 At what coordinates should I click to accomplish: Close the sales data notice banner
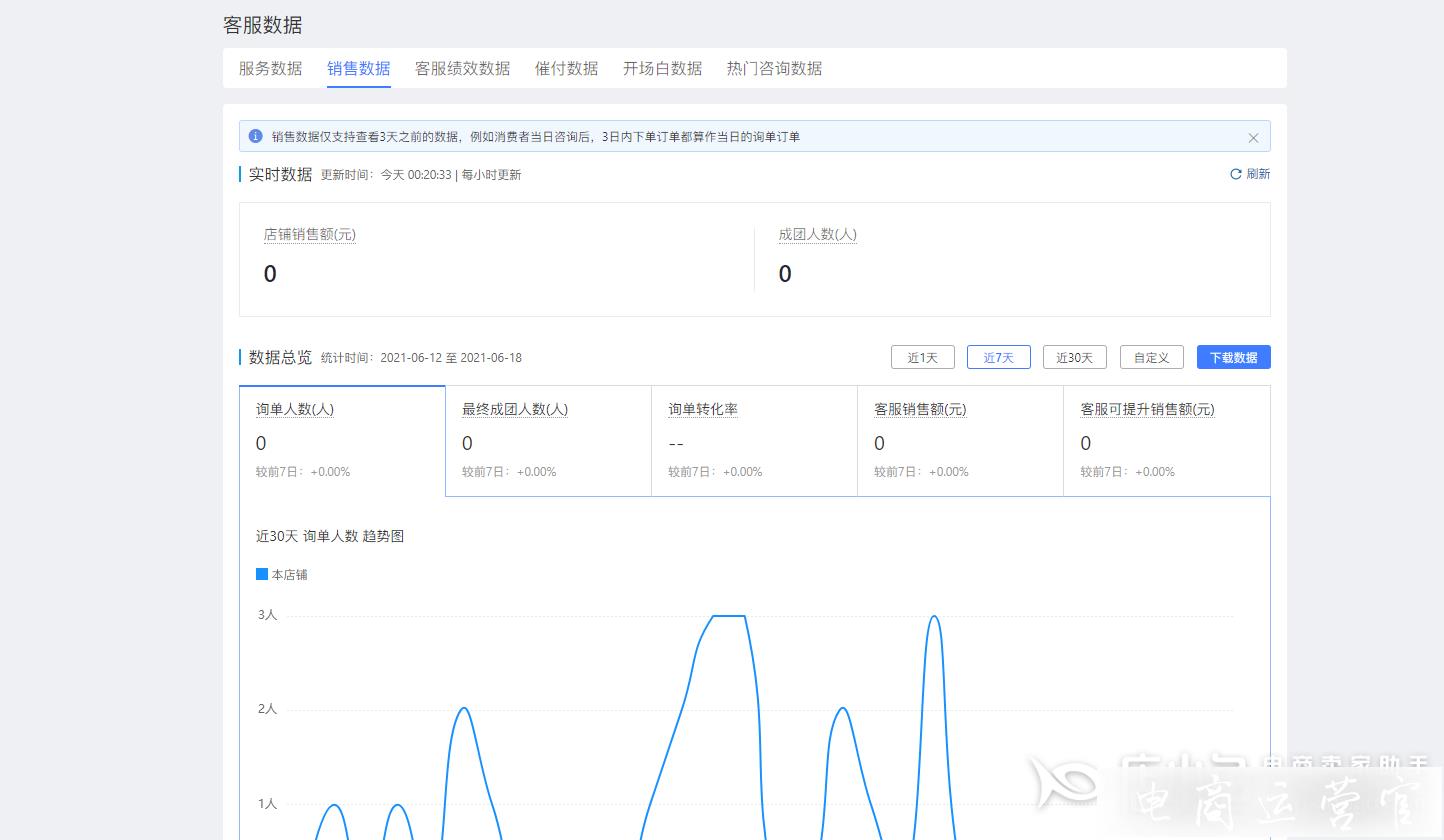point(1253,138)
